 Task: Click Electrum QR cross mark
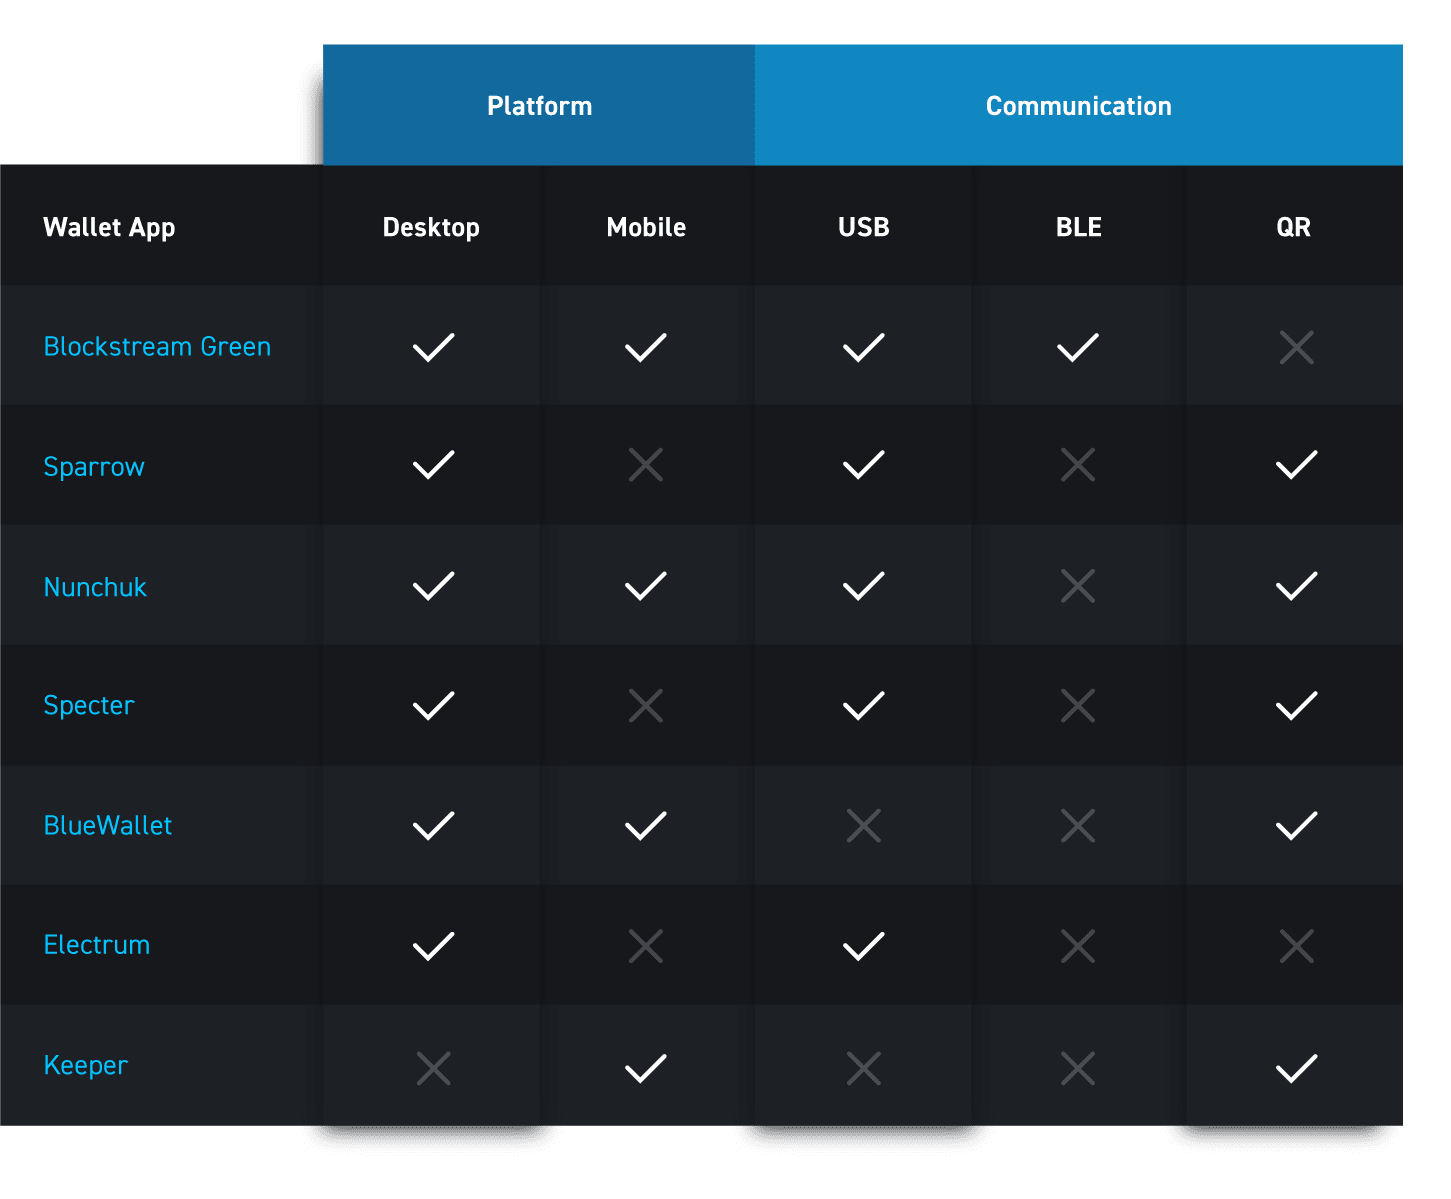(x=1297, y=946)
